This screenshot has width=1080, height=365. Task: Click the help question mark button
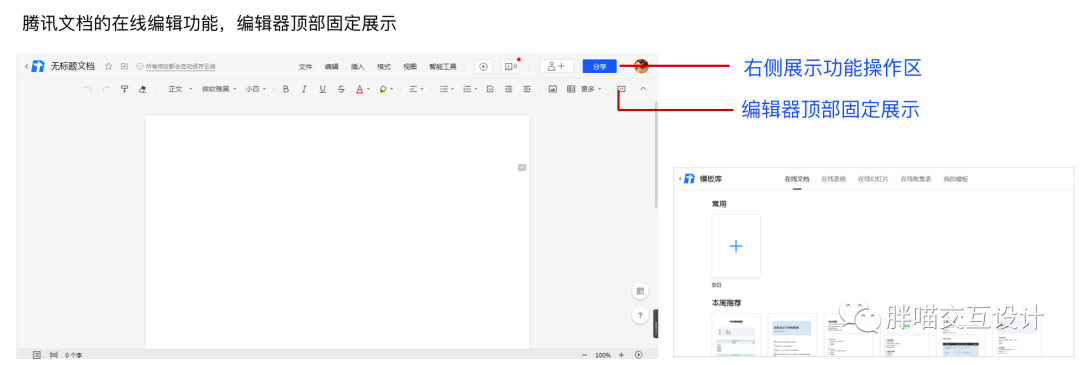pos(641,315)
